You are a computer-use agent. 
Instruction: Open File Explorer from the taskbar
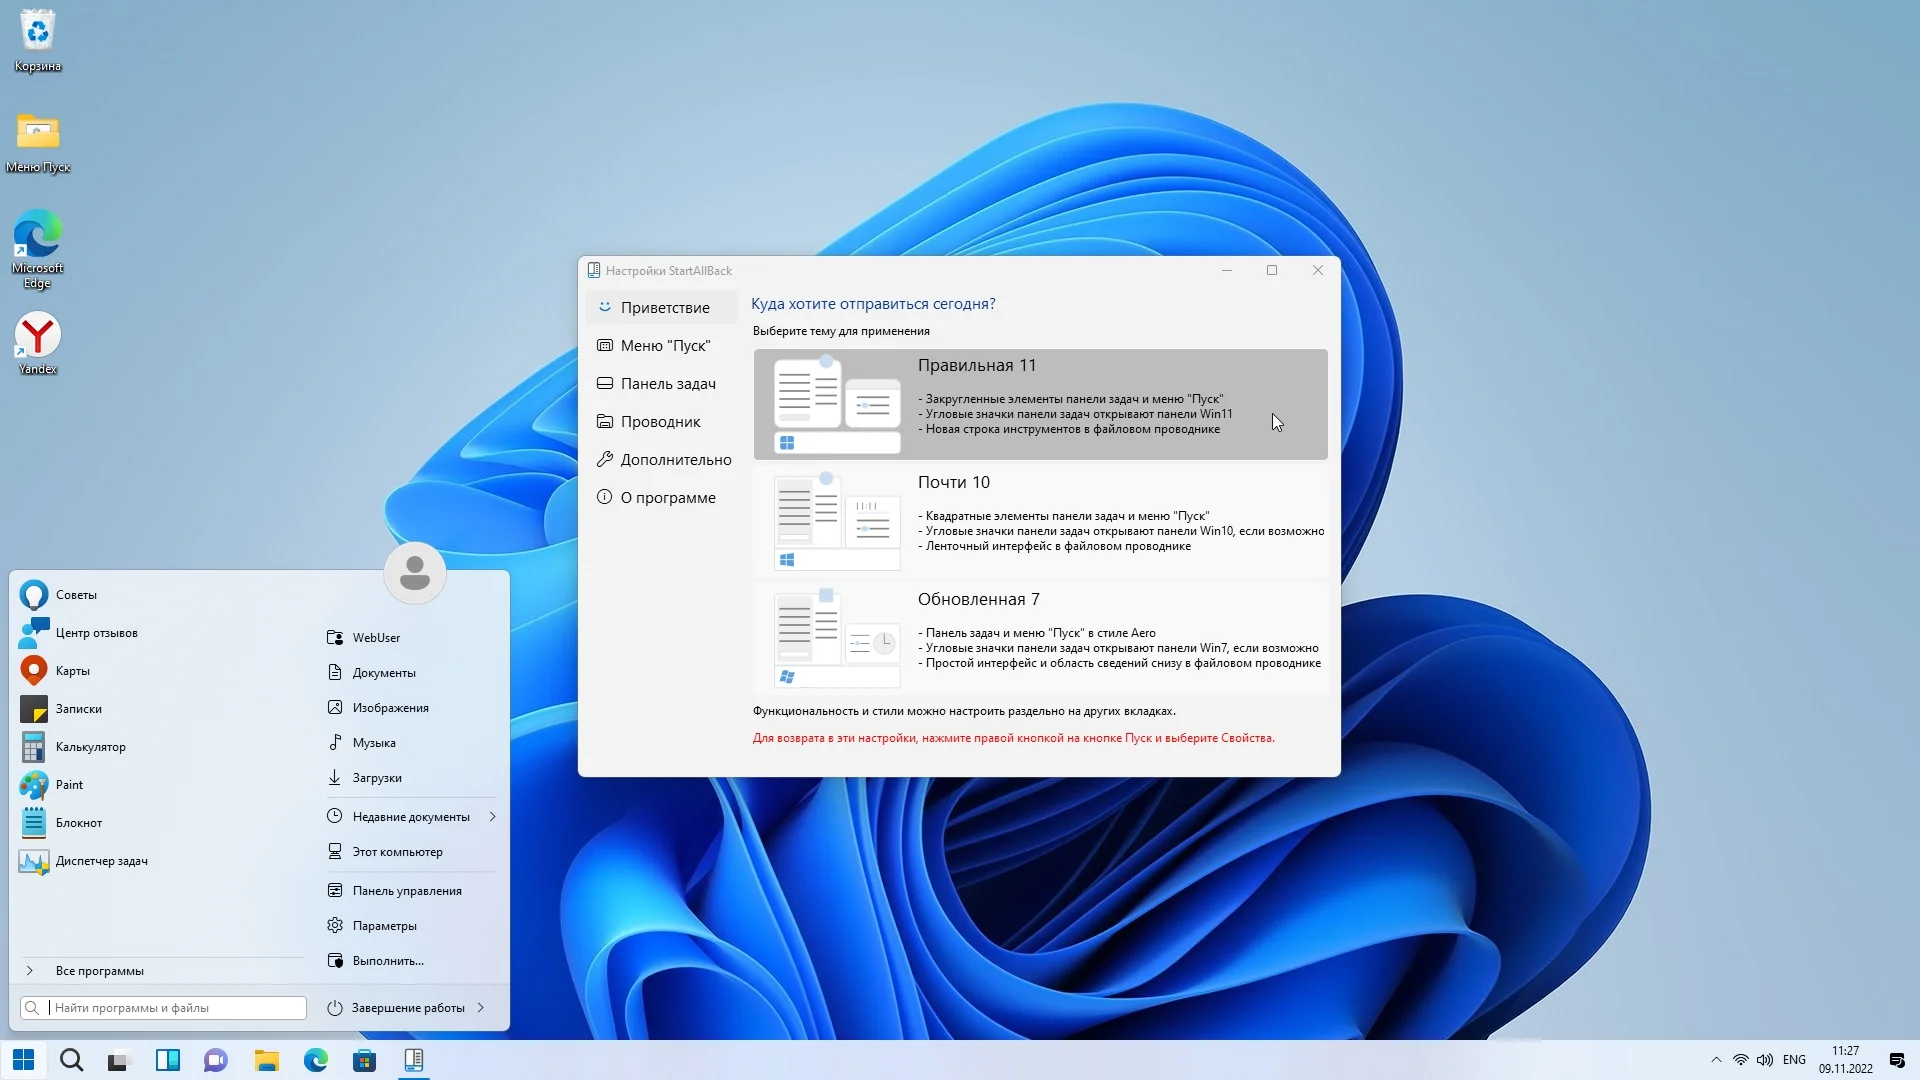[266, 1060]
